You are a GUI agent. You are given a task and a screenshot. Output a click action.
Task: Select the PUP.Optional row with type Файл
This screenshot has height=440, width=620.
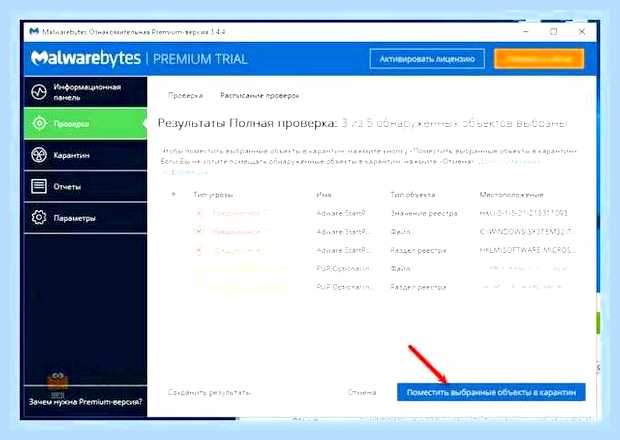coord(372,268)
